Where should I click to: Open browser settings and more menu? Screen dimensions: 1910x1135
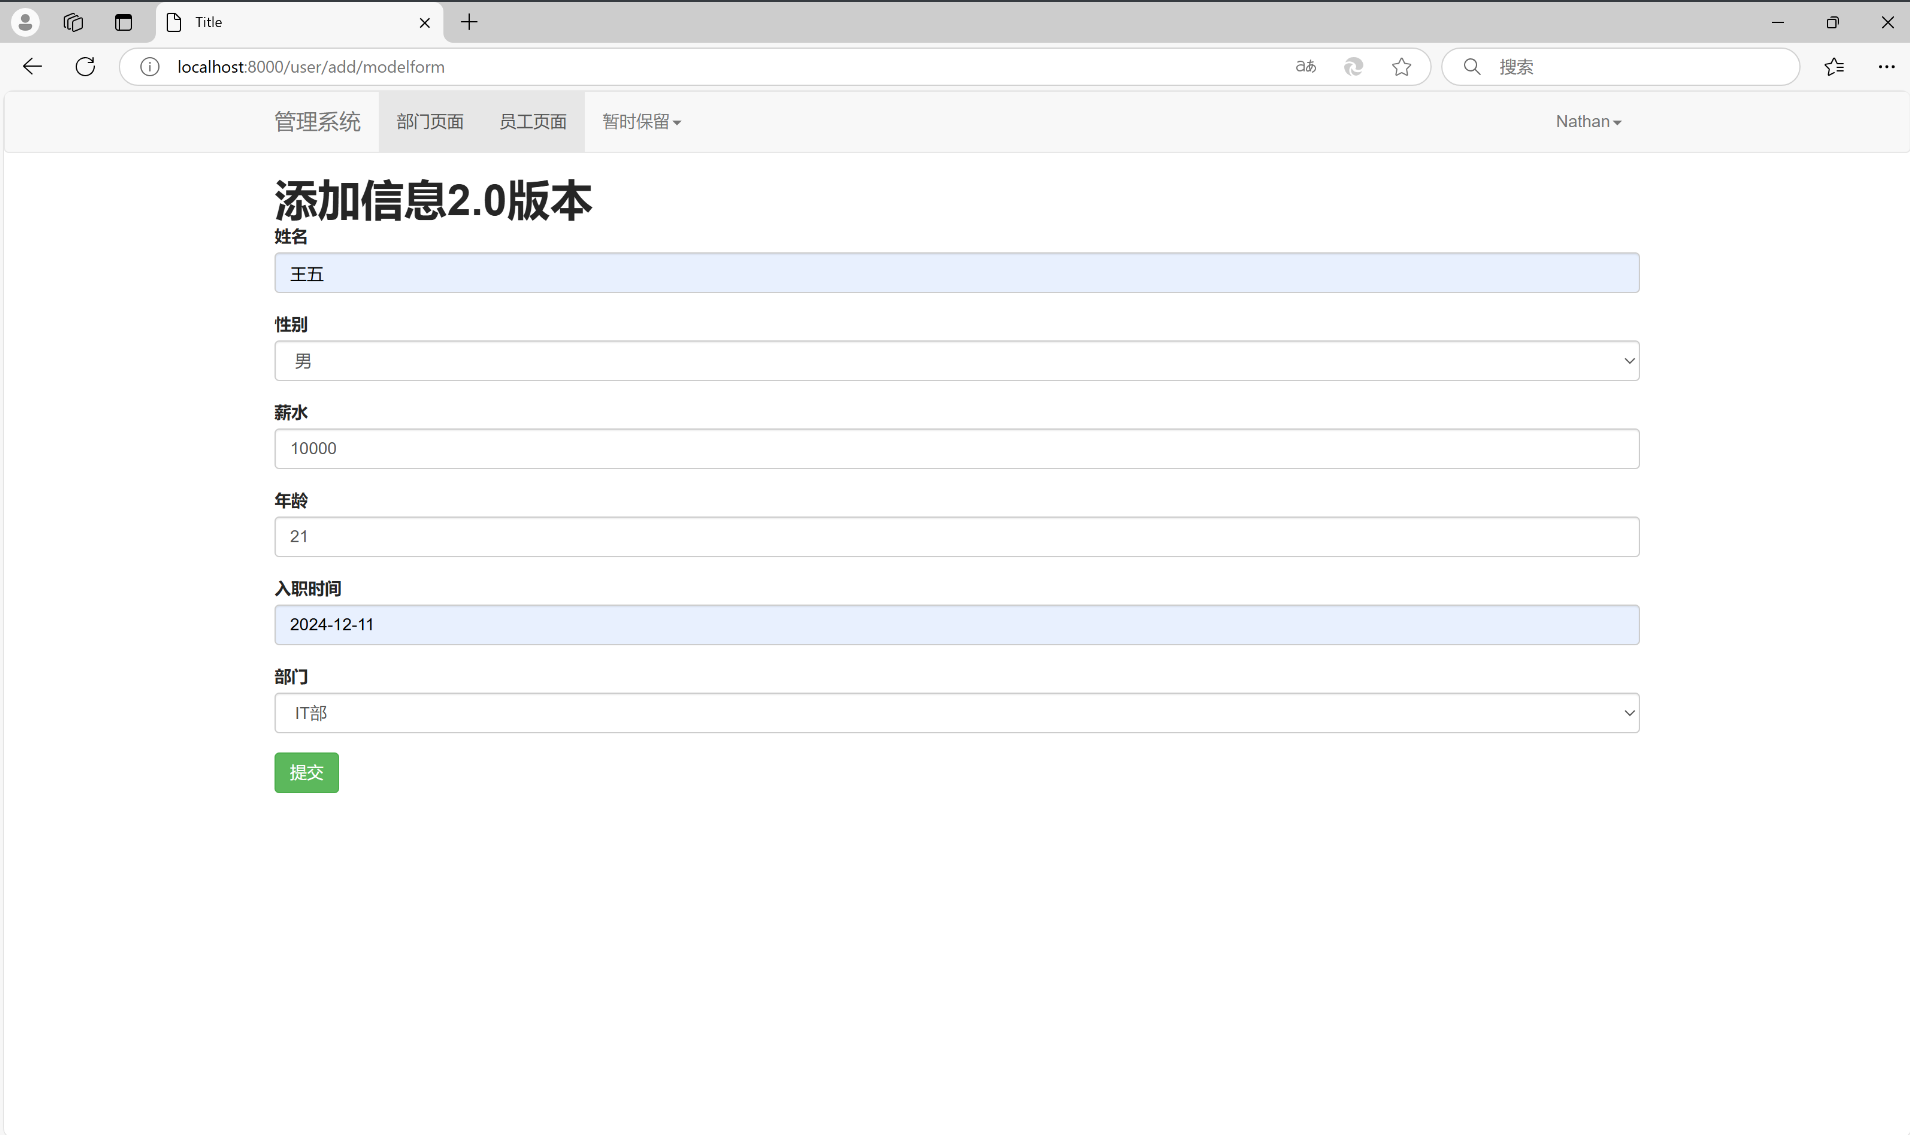coord(1887,67)
